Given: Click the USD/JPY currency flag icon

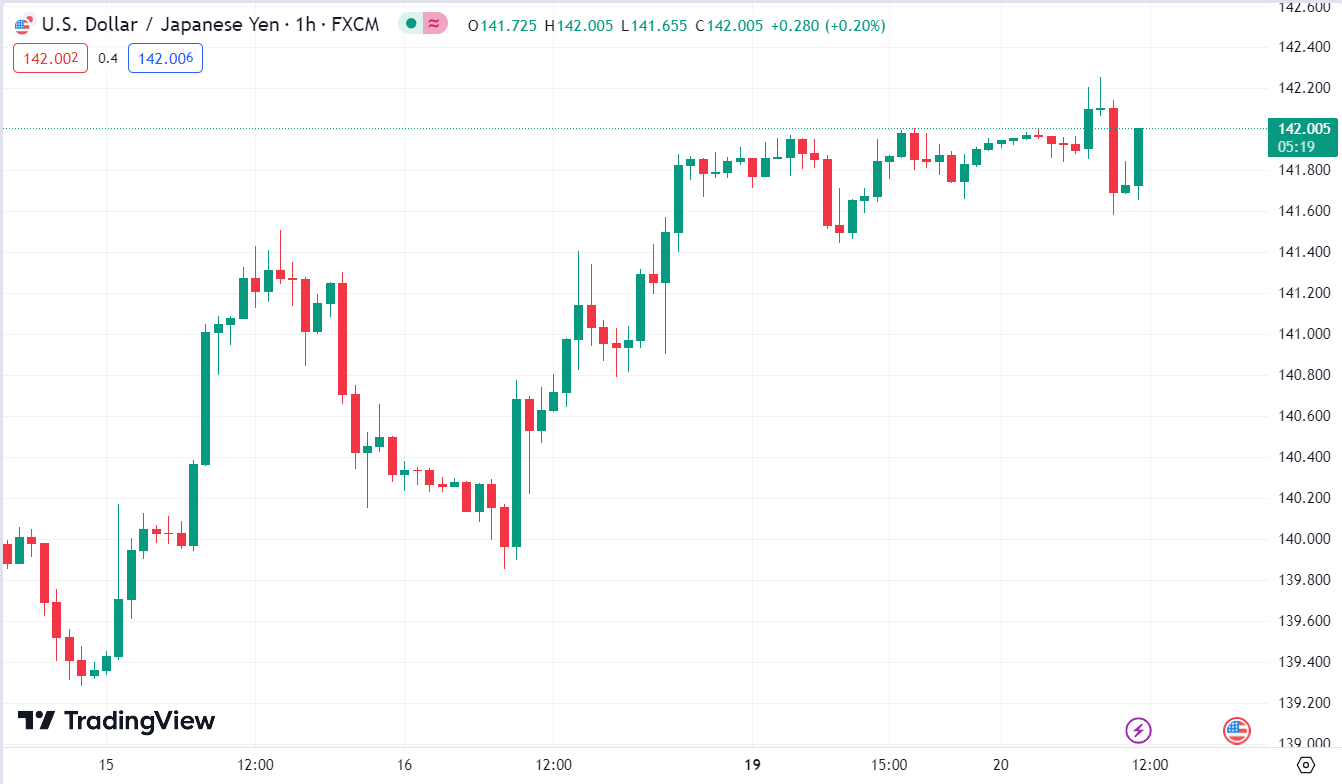Looking at the screenshot, I should coord(23,25).
